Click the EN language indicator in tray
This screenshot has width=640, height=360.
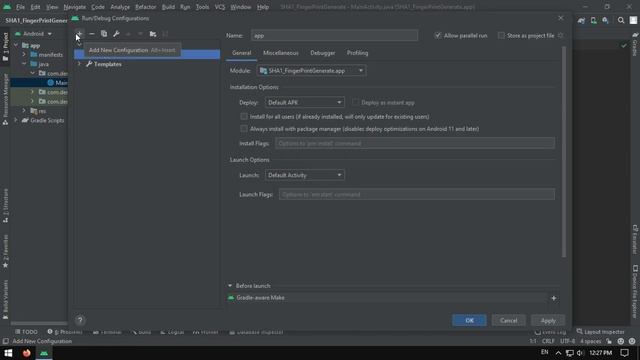[x=544, y=352]
